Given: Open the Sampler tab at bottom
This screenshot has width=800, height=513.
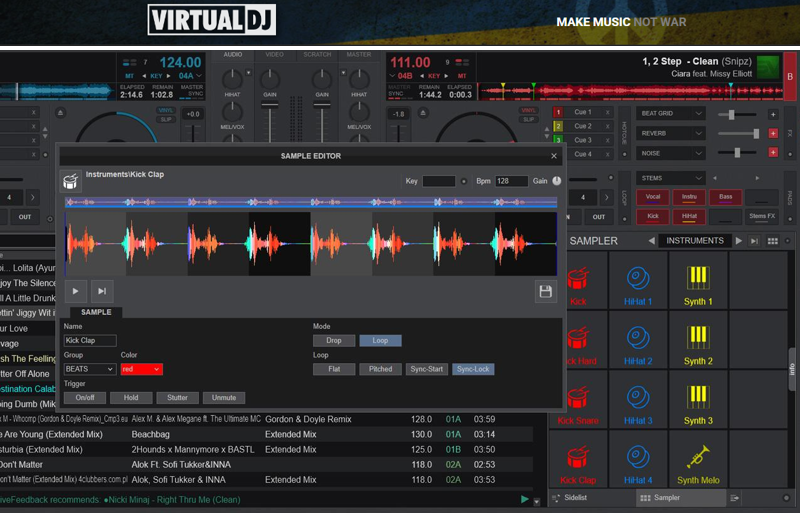Looking at the screenshot, I should coord(681,498).
